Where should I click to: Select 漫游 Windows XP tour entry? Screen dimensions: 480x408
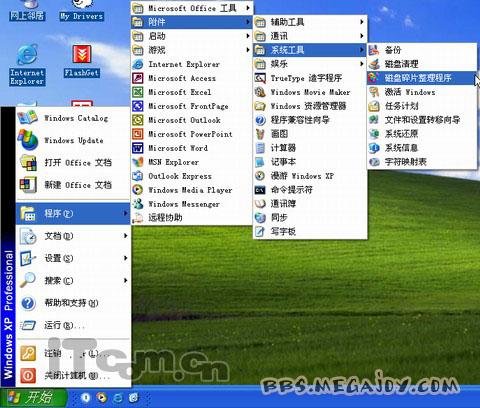[310, 176]
